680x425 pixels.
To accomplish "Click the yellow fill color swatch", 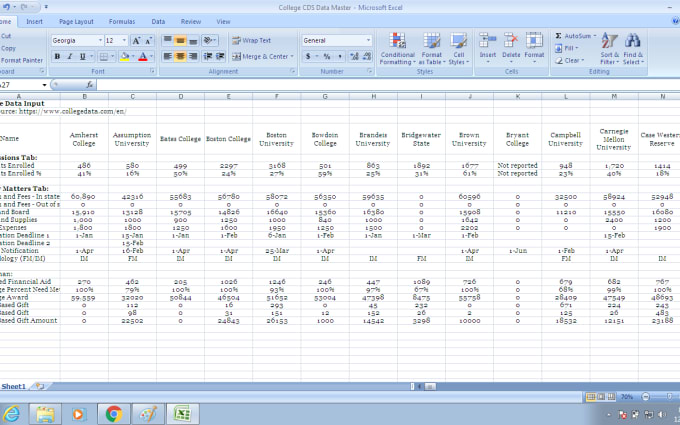I will tap(124, 56).
